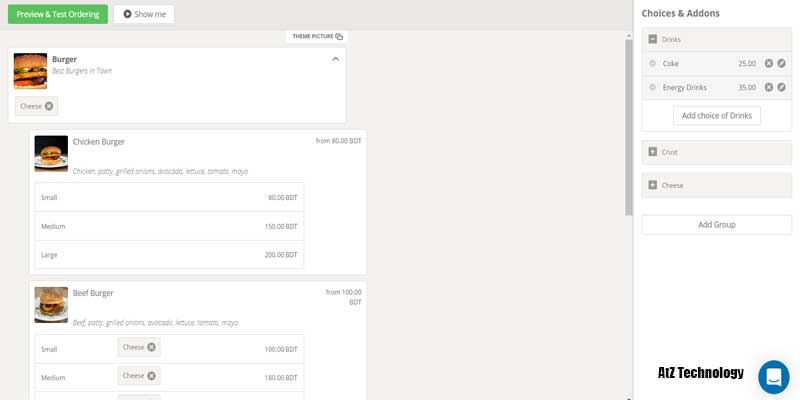Click the Add Group button
The height and width of the screenshot is (400, 800).
click(x=716, y=224)
